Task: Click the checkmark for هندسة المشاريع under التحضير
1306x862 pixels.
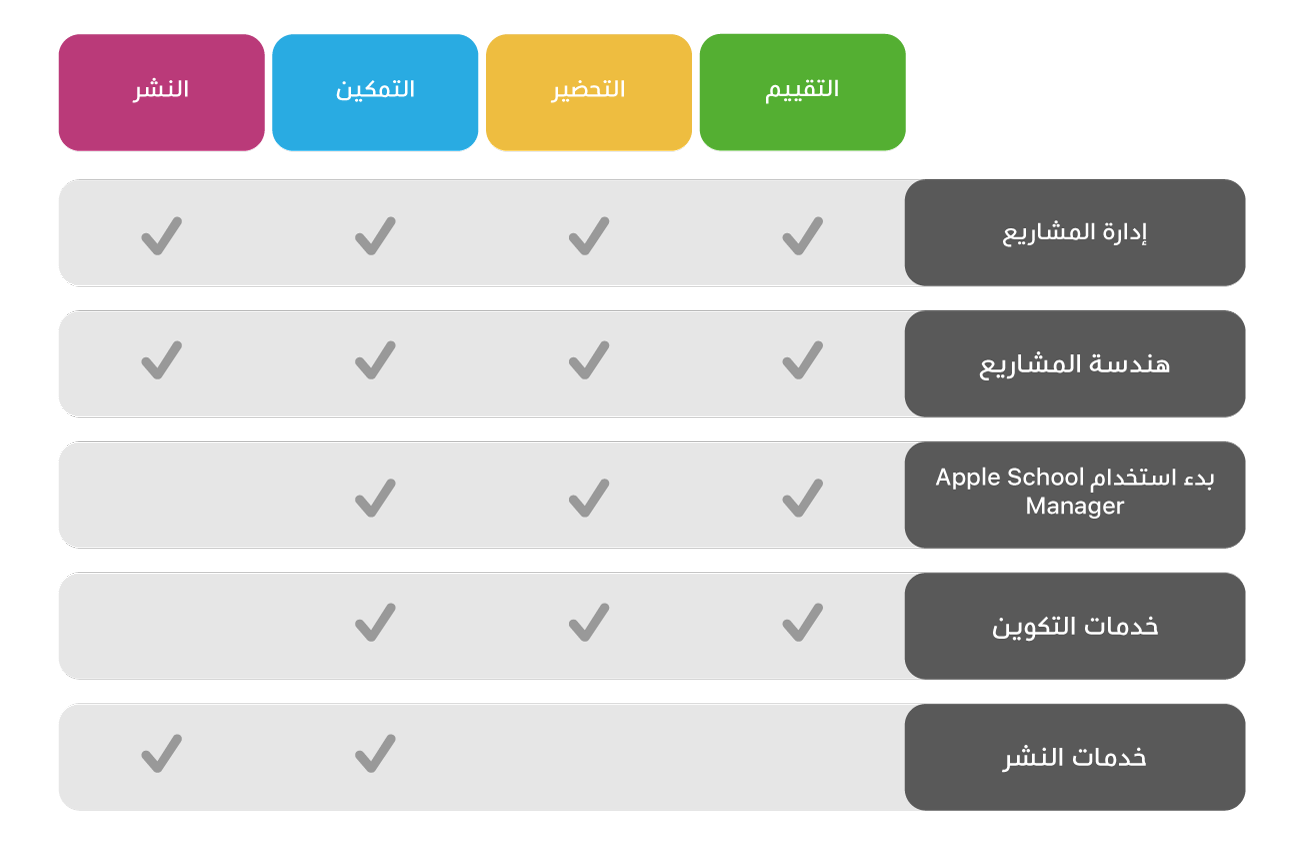Action: click(588, 361)
